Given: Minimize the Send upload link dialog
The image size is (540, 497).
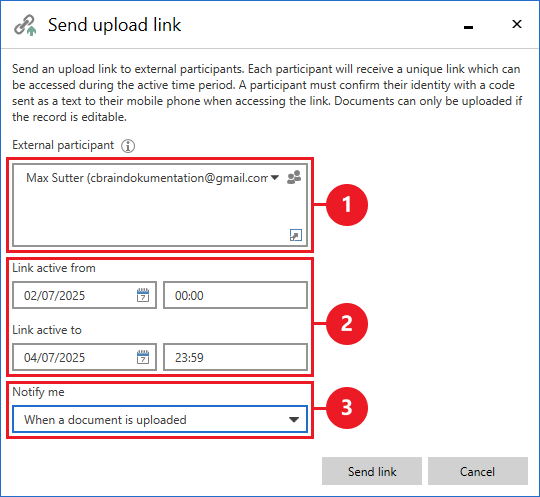Looking at the screenshot, I should pyautogui.click(x=468, y=27).
